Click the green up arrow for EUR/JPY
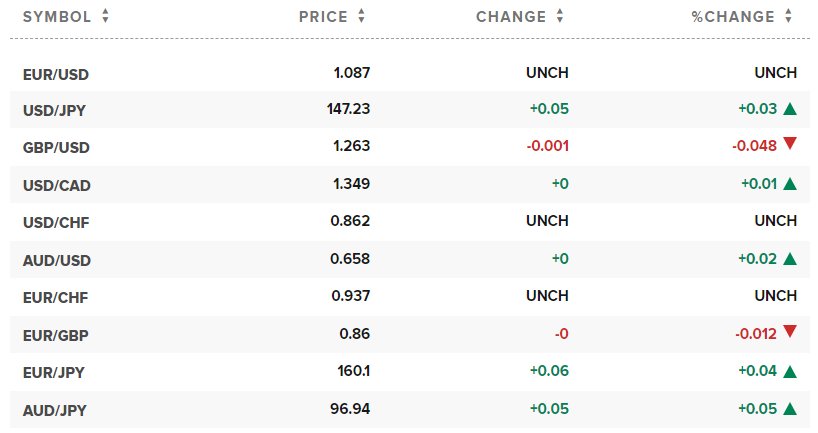The image size is (818, 433). click(790, 372)
